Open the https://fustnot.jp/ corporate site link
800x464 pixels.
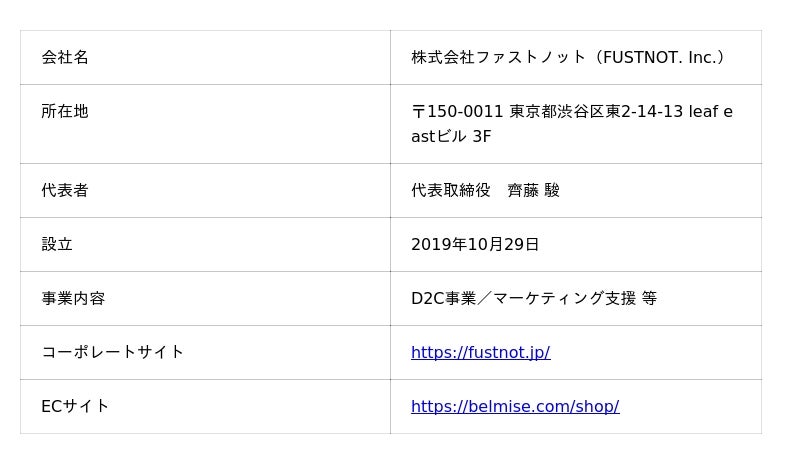480,352
